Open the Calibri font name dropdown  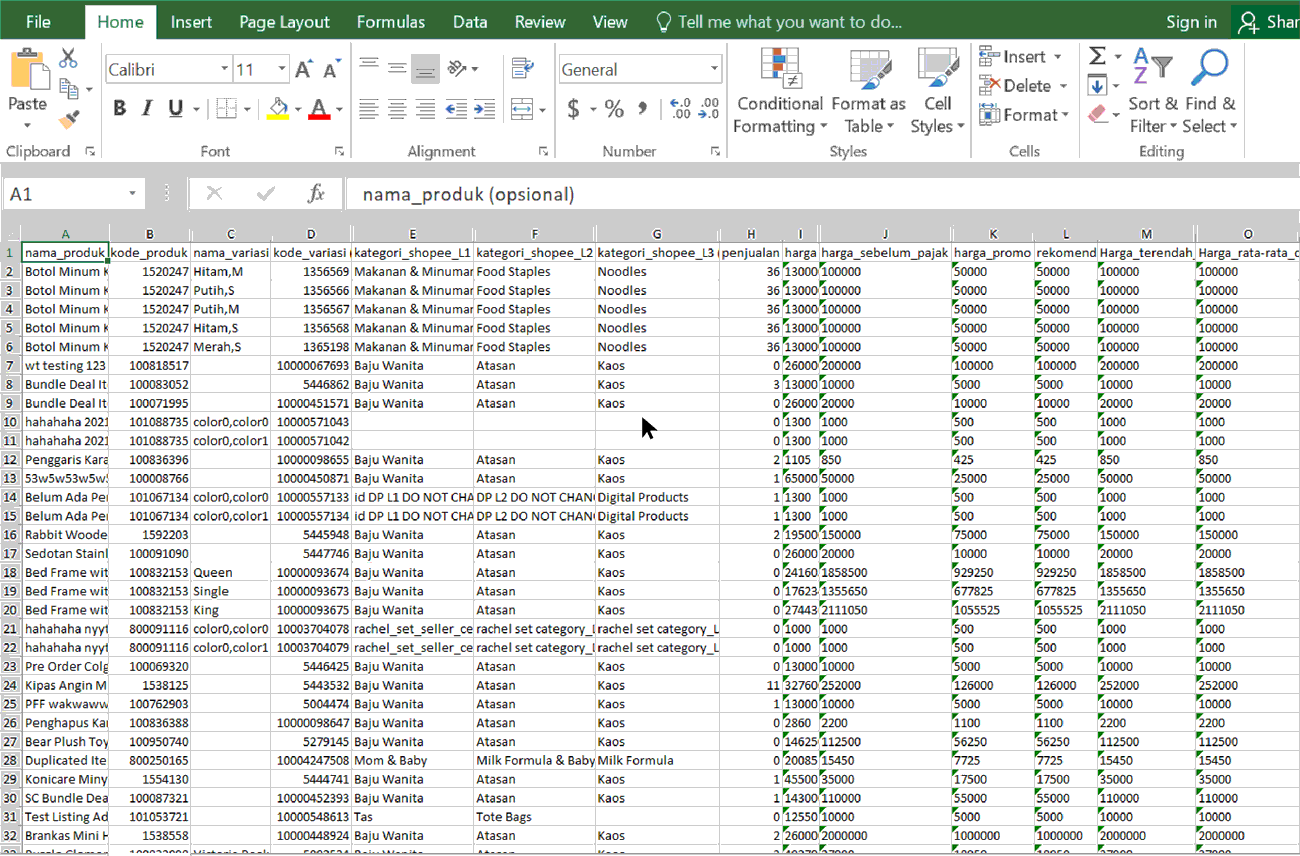point(224,69)
